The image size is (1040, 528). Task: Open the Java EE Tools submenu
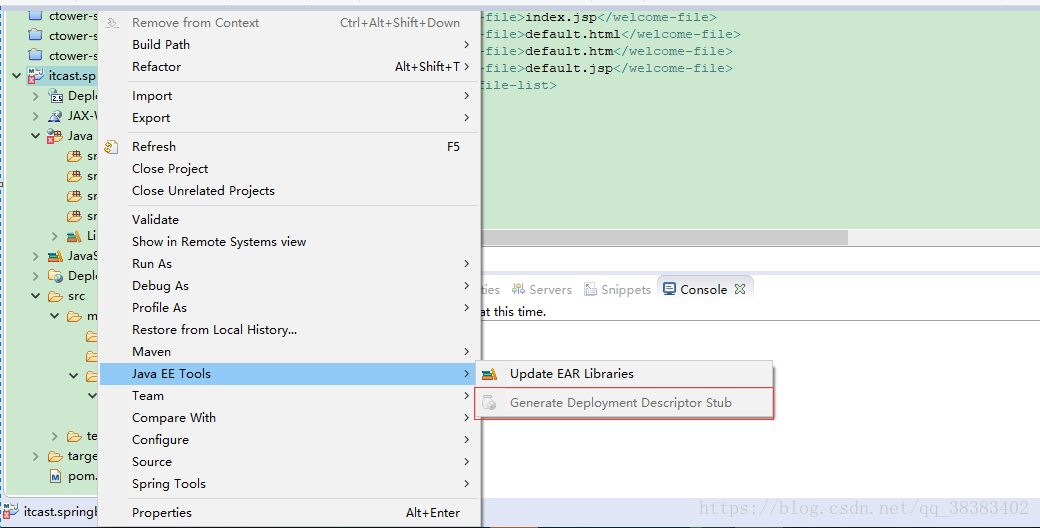290,374
